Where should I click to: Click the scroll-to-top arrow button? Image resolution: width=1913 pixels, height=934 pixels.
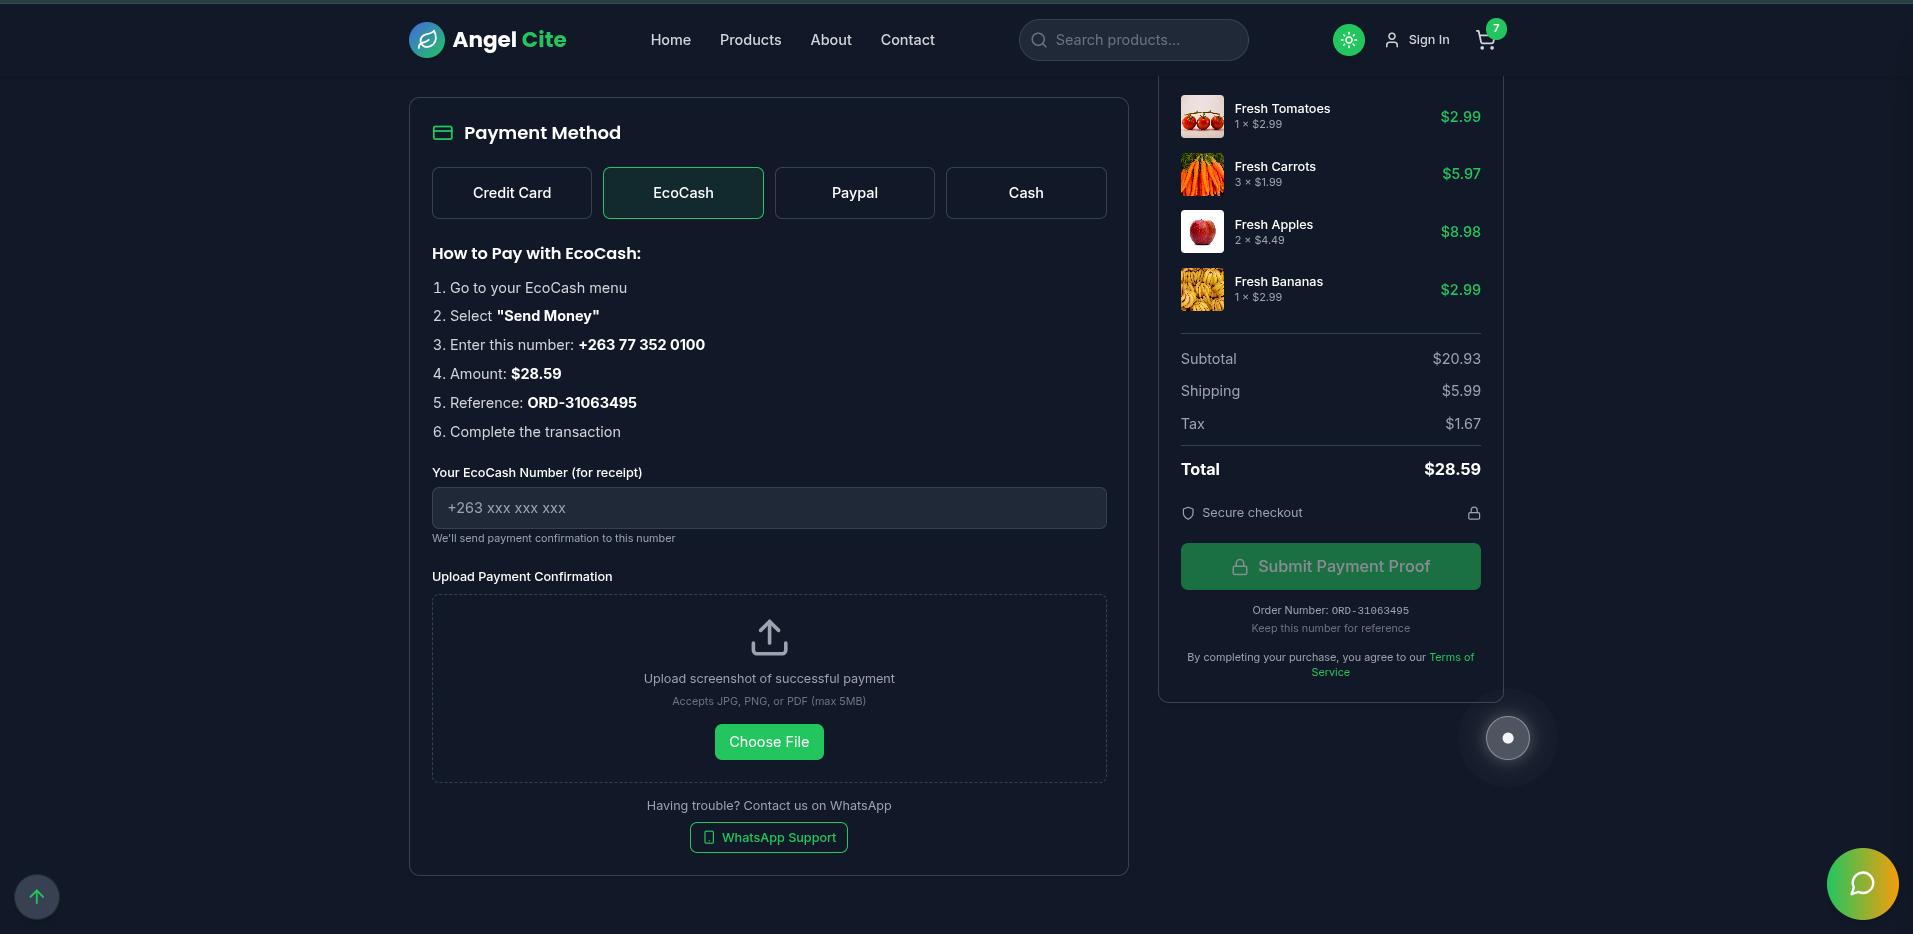pos(37,897)
